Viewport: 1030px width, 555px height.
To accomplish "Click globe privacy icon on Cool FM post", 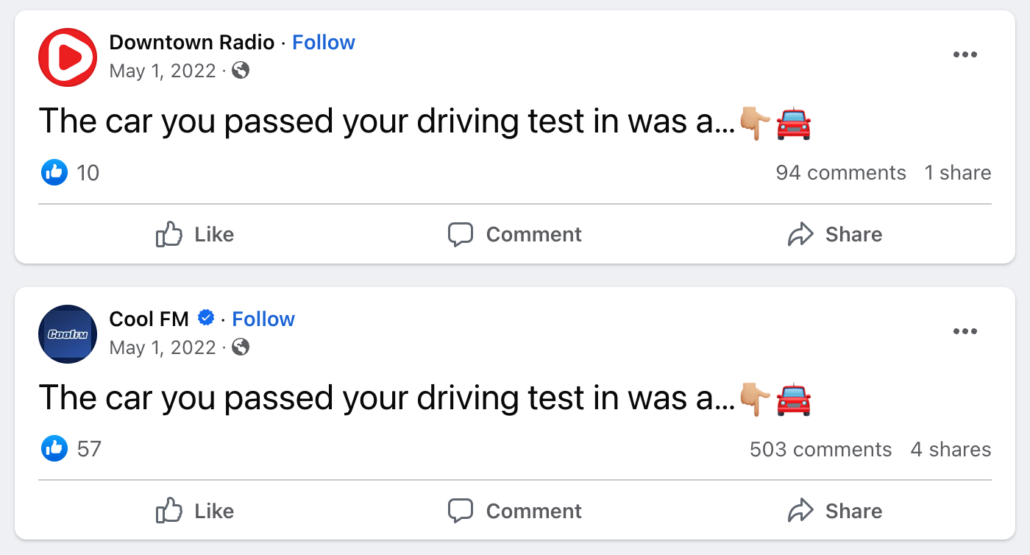I will coord(240,348).
